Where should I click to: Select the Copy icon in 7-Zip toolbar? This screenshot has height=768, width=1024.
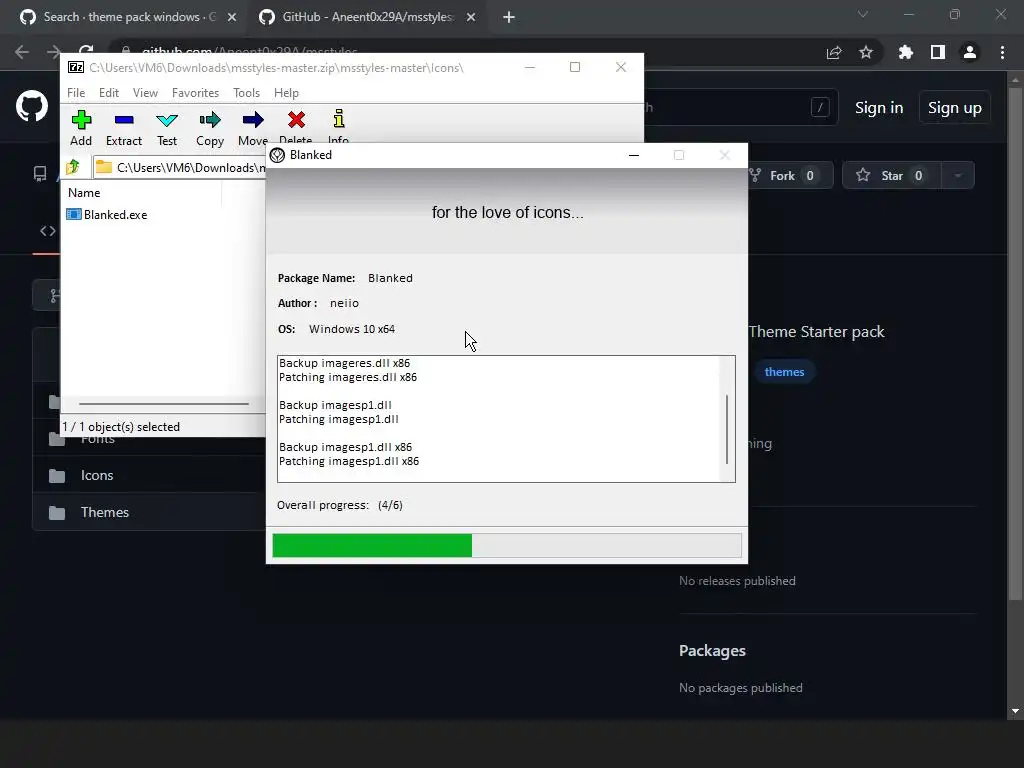point(210,128)
